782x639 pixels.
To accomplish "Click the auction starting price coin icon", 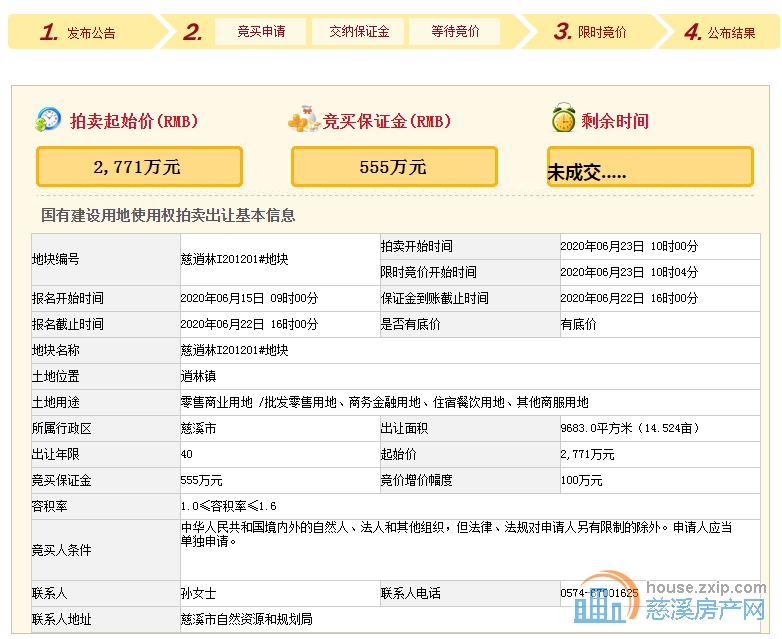I will click(47, 120).
